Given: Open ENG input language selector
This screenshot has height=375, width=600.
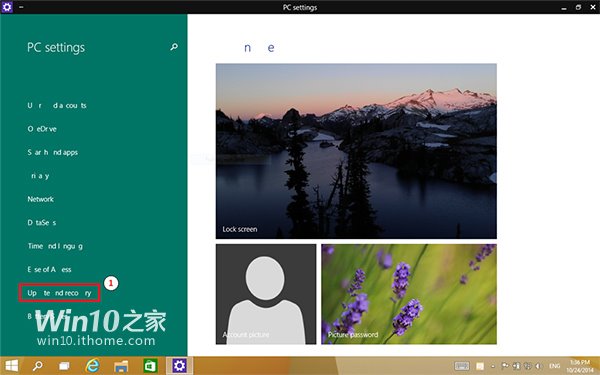Looking at the screenshot, I should (x=554, y=366).
